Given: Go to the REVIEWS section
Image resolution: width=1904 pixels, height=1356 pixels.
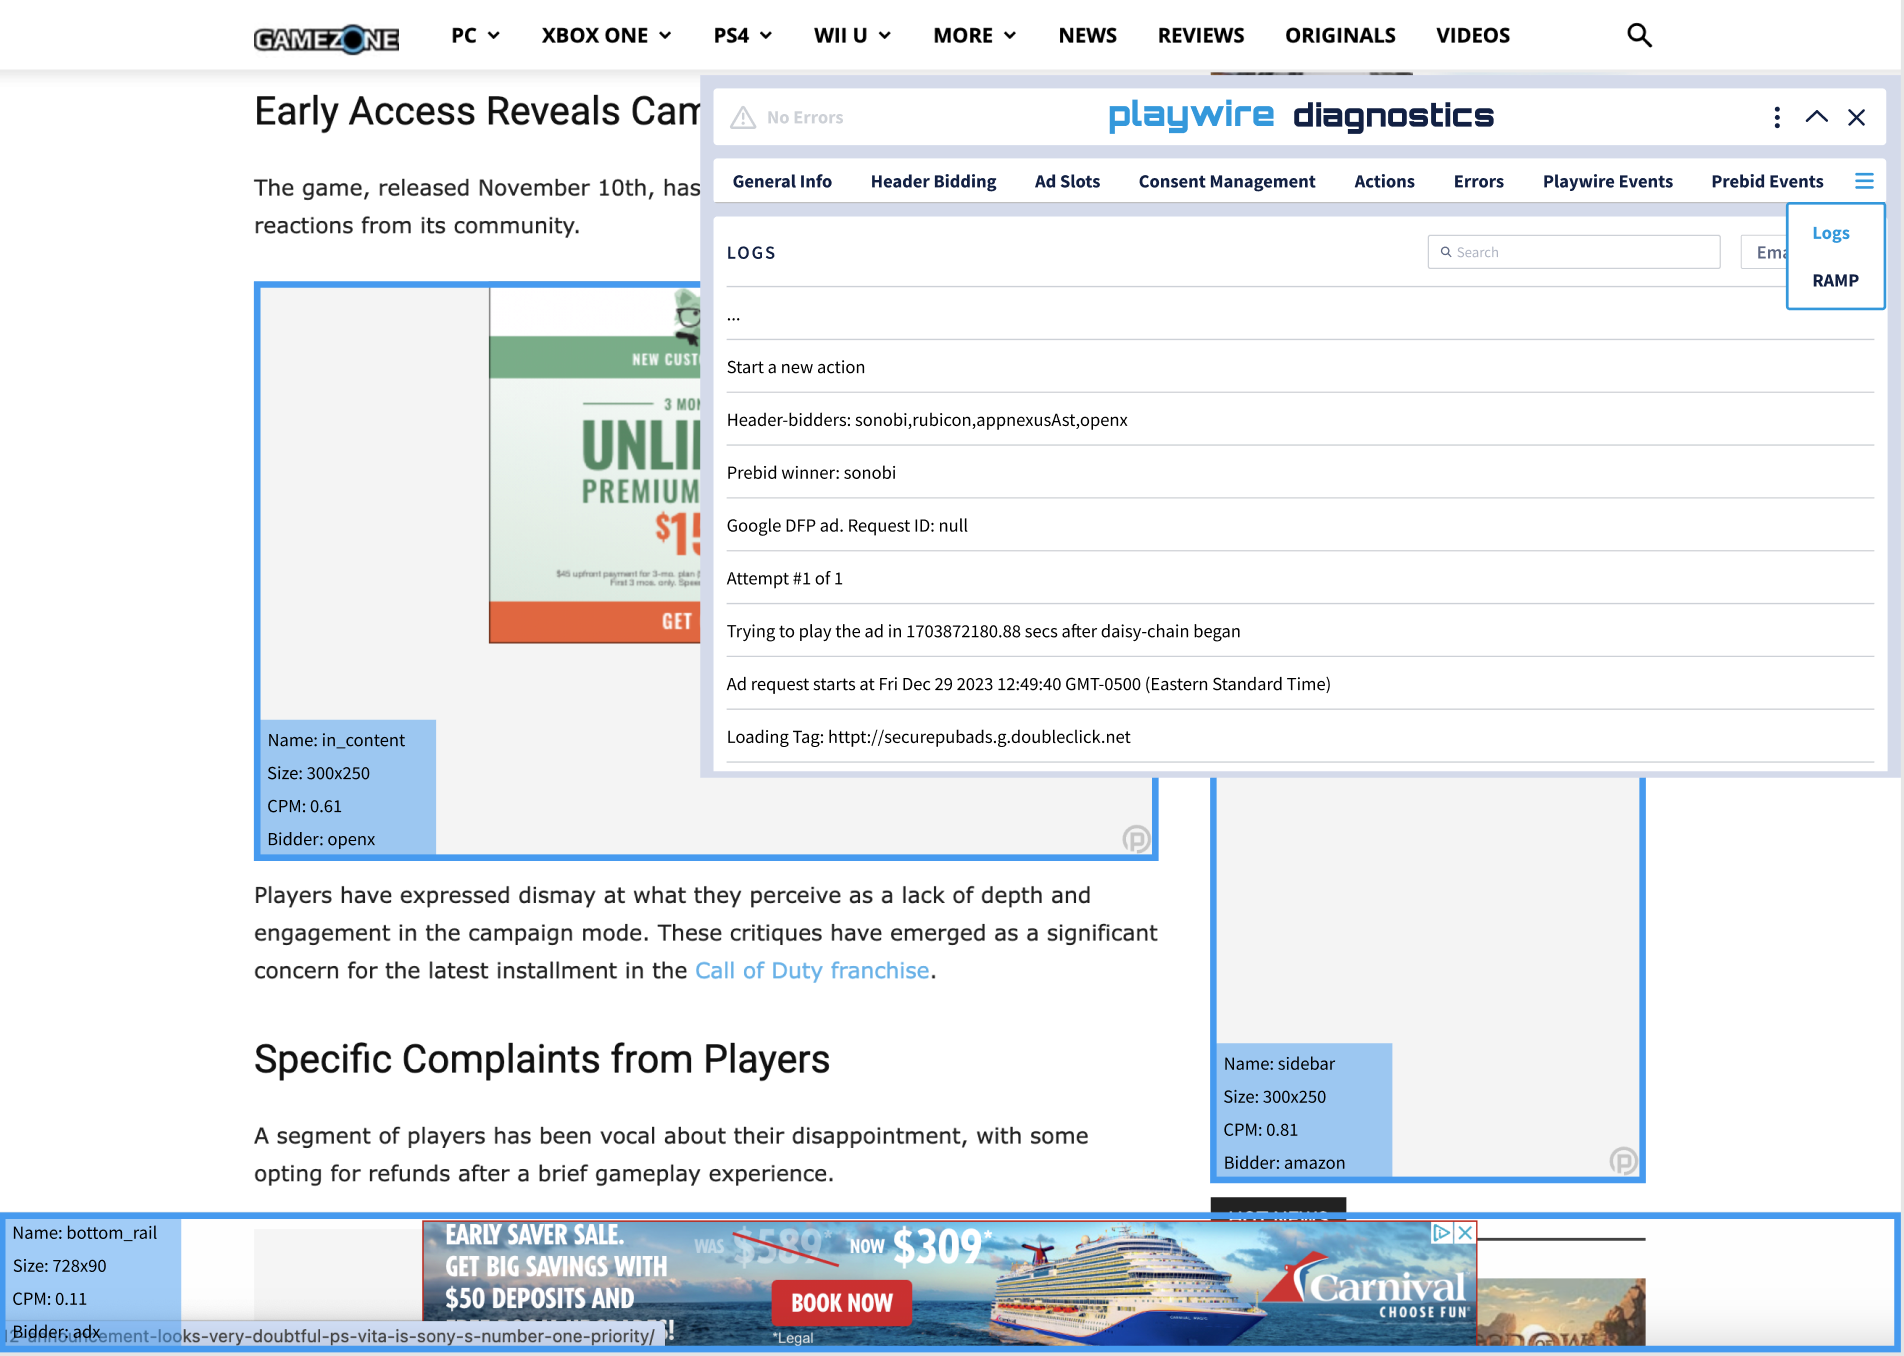Looking at the screenshot, I should coord(1201,35).
